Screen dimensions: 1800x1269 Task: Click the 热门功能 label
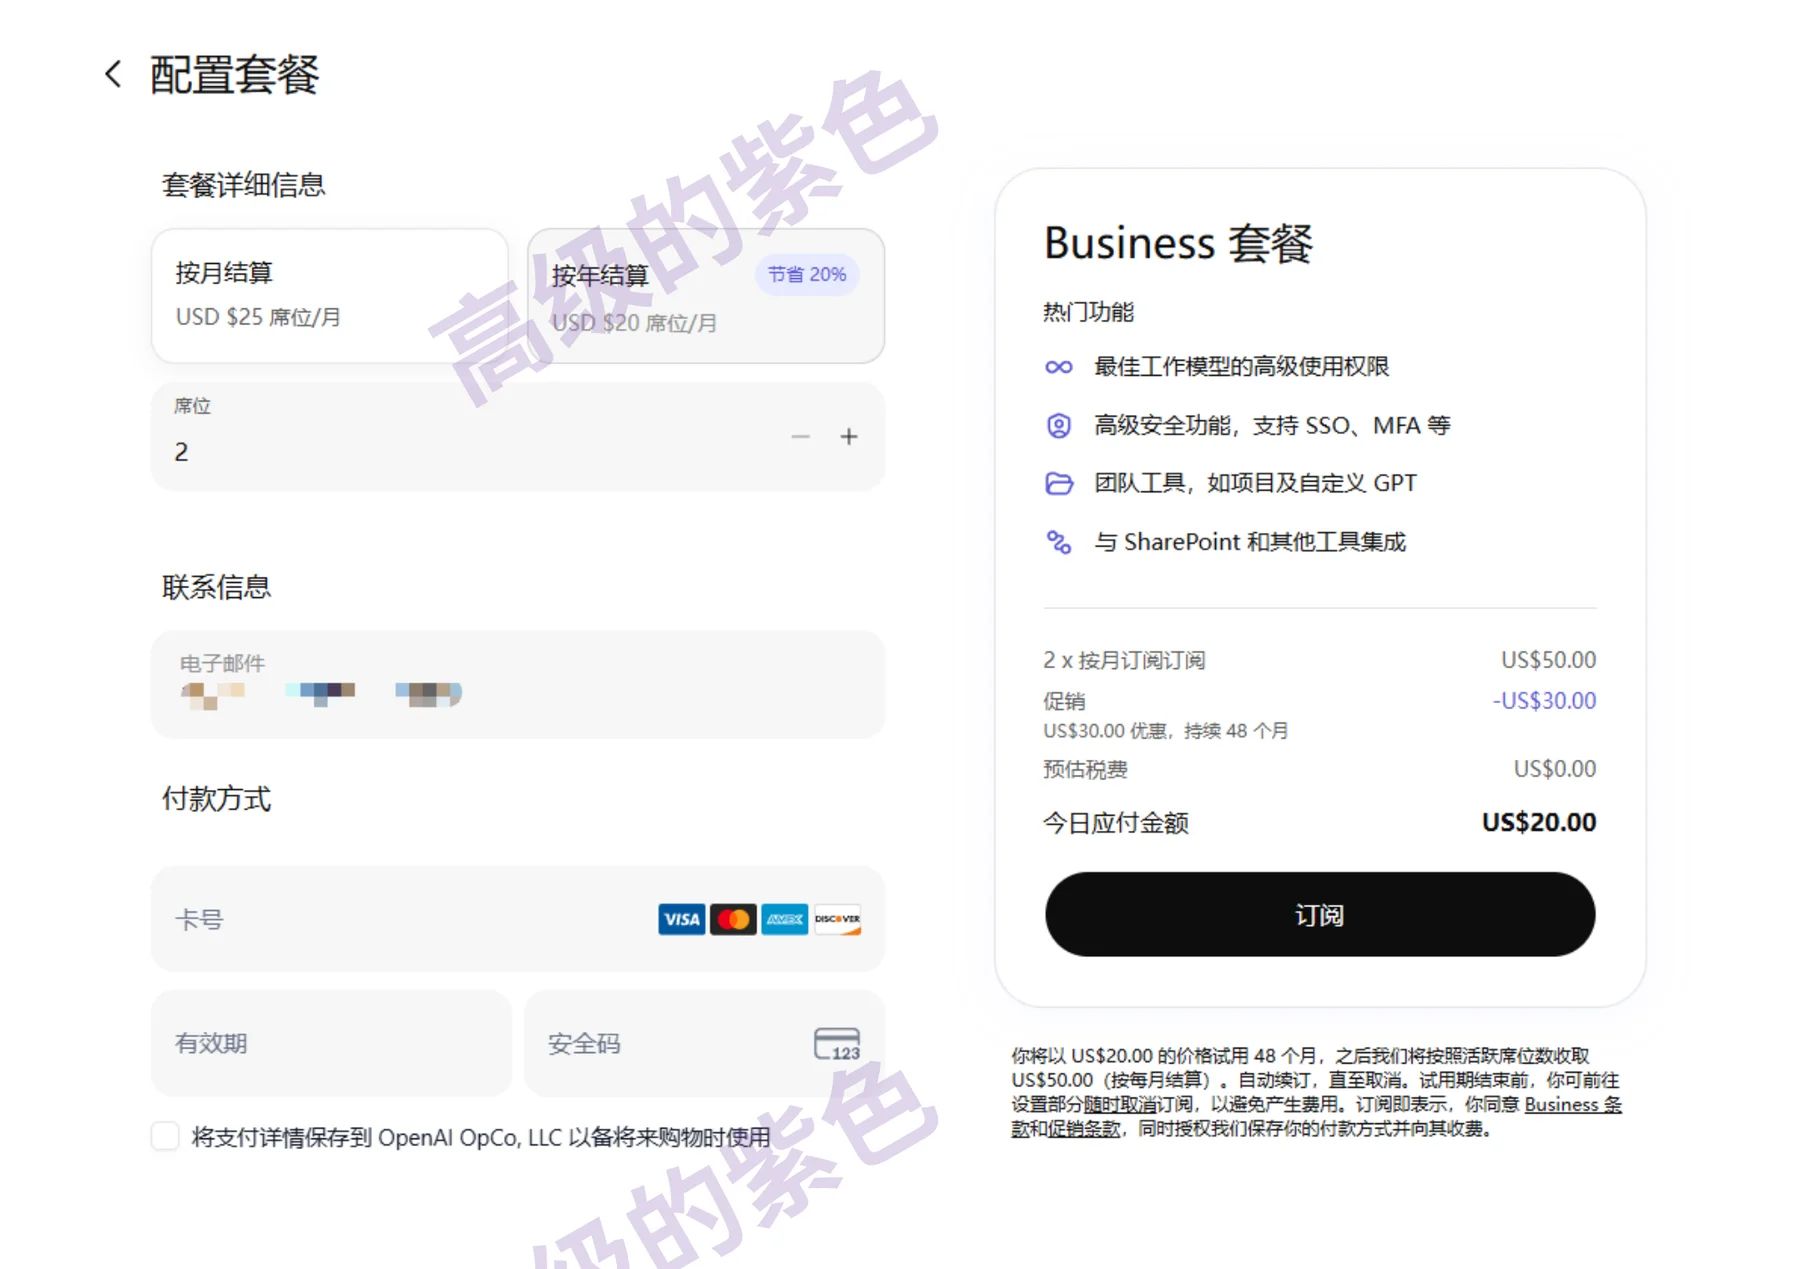tap(1088, 312)
